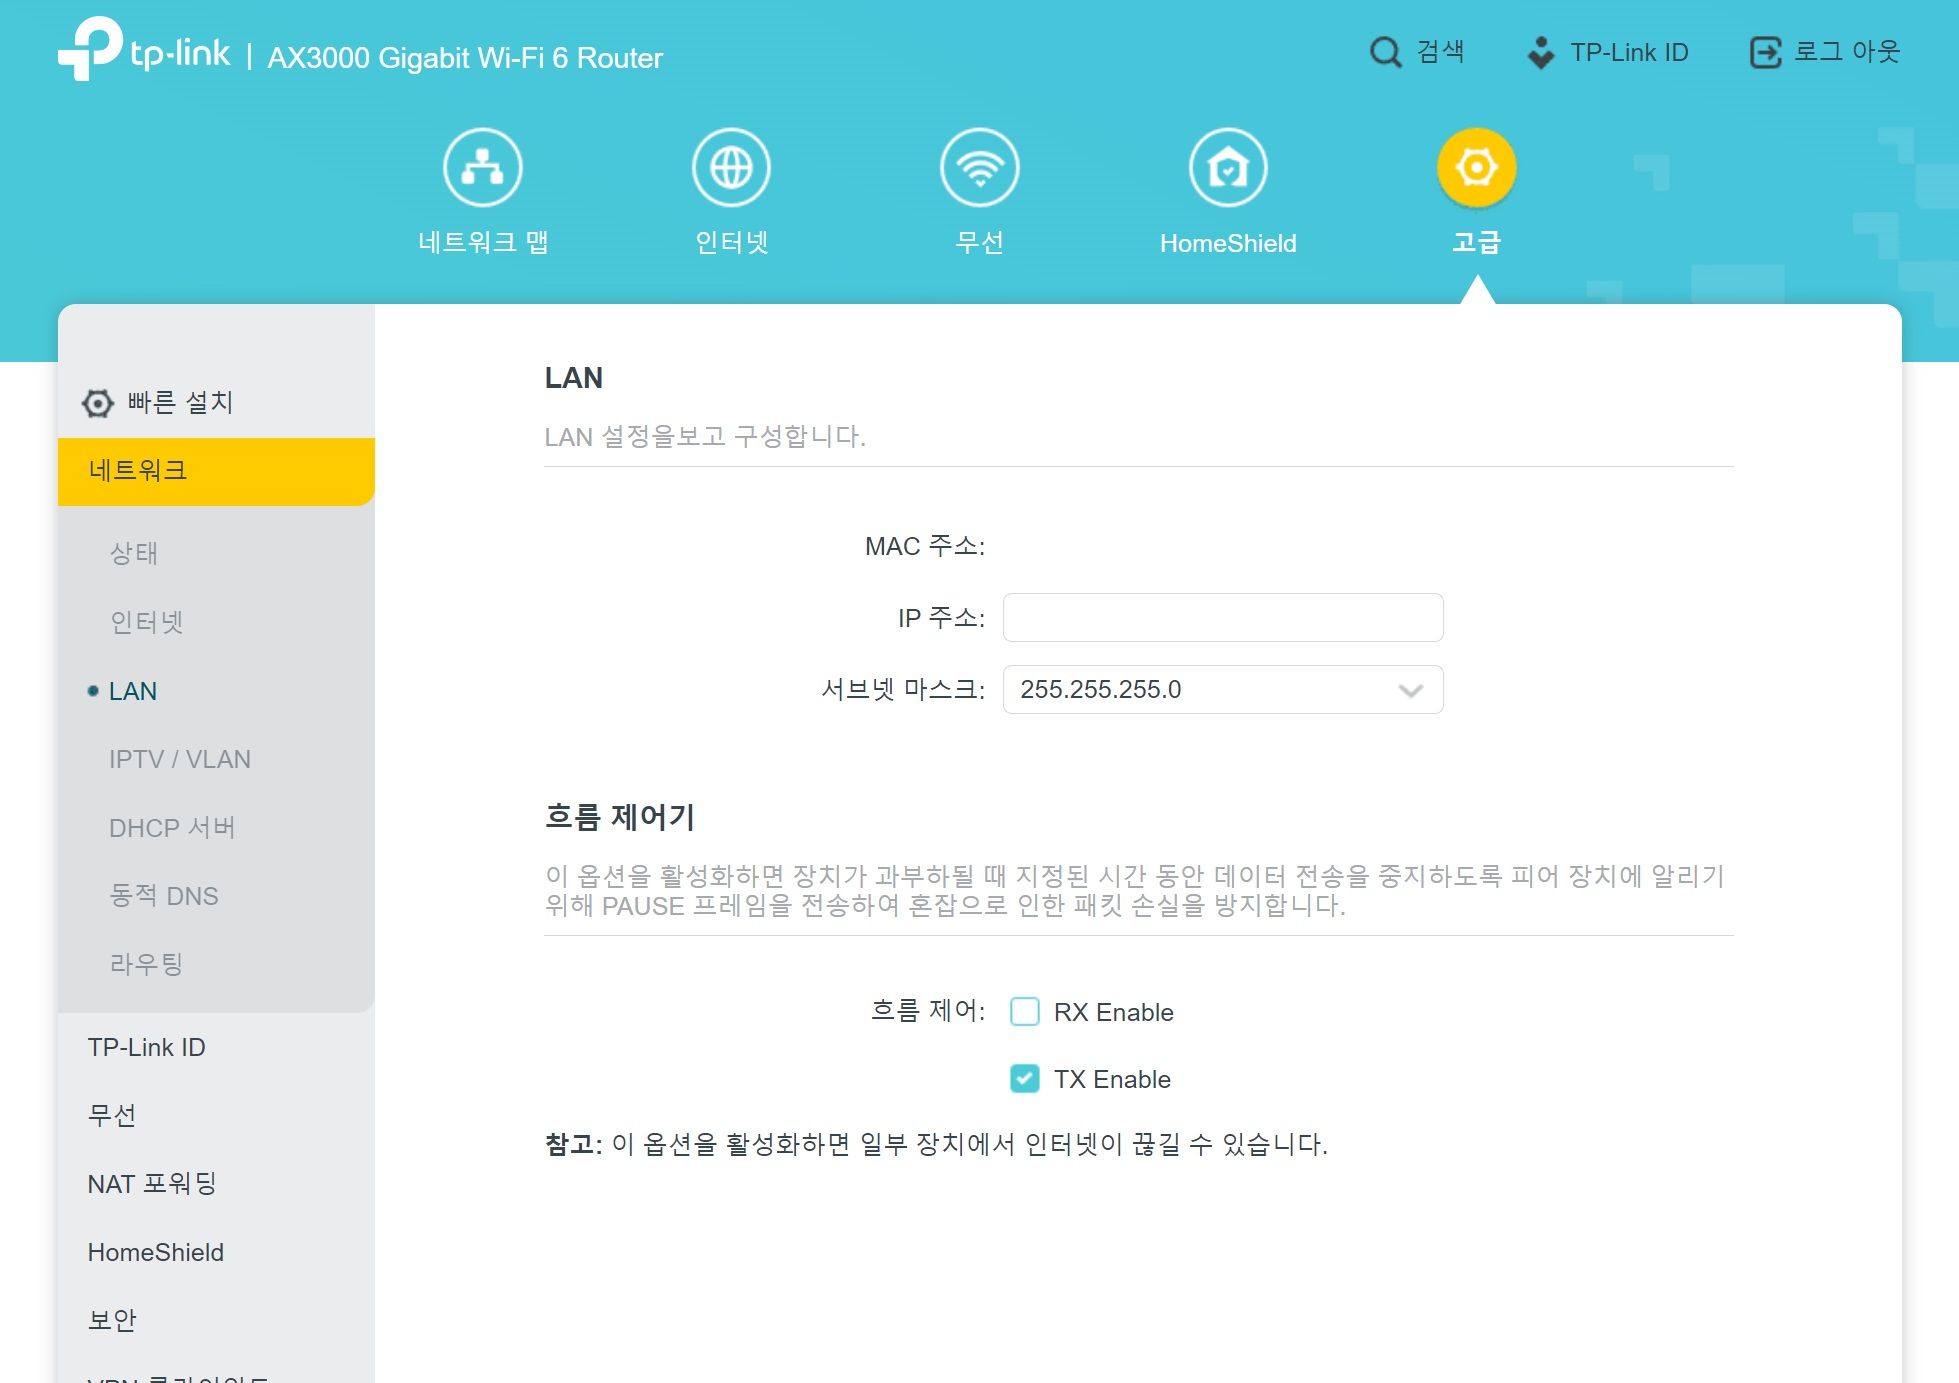Click the RX Enable label text
The width and height of the screenshot is (1959, 1383).
pos(1113,1012)
